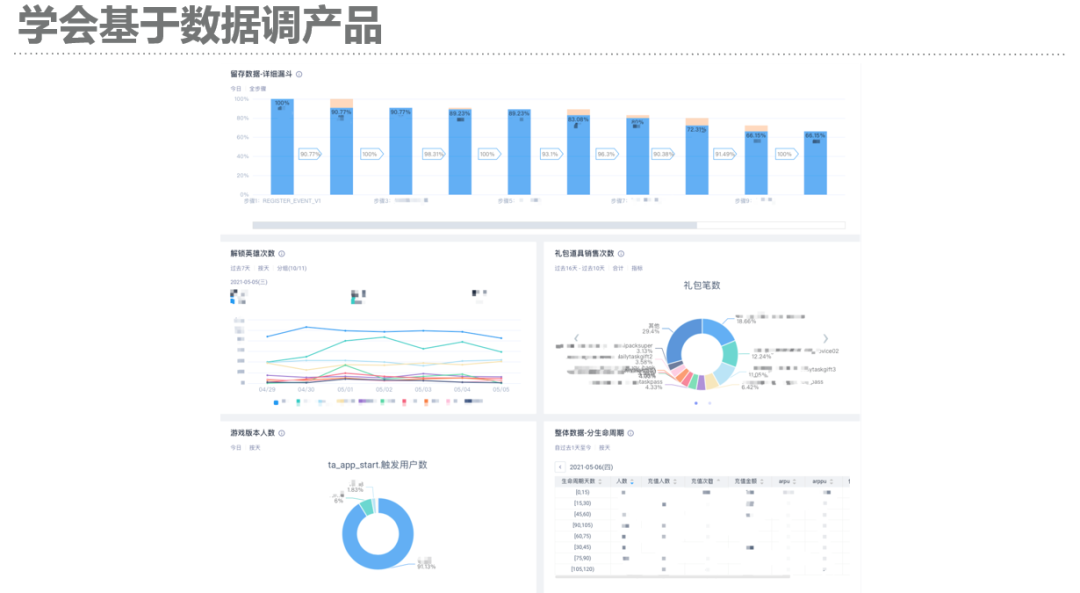Screen dimensions: 1080x593
Task: Open the info tooltip for 礼包道具销售次数
Action: pos(621,253)
